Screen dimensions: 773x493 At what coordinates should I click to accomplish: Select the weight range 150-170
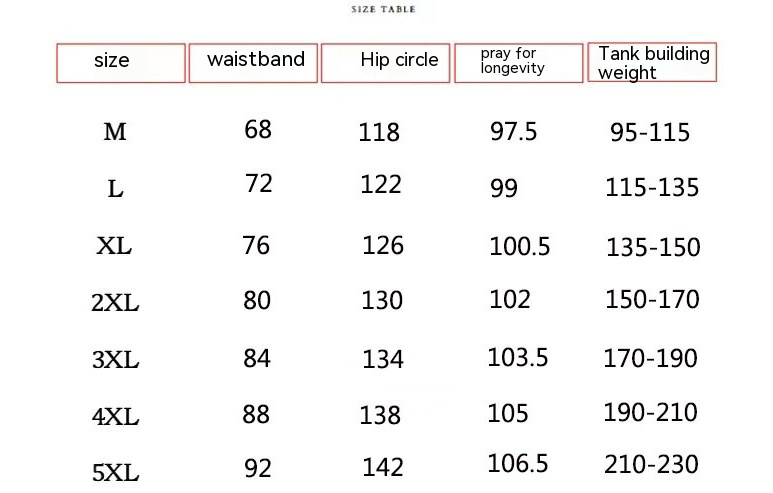pos(652,299)
